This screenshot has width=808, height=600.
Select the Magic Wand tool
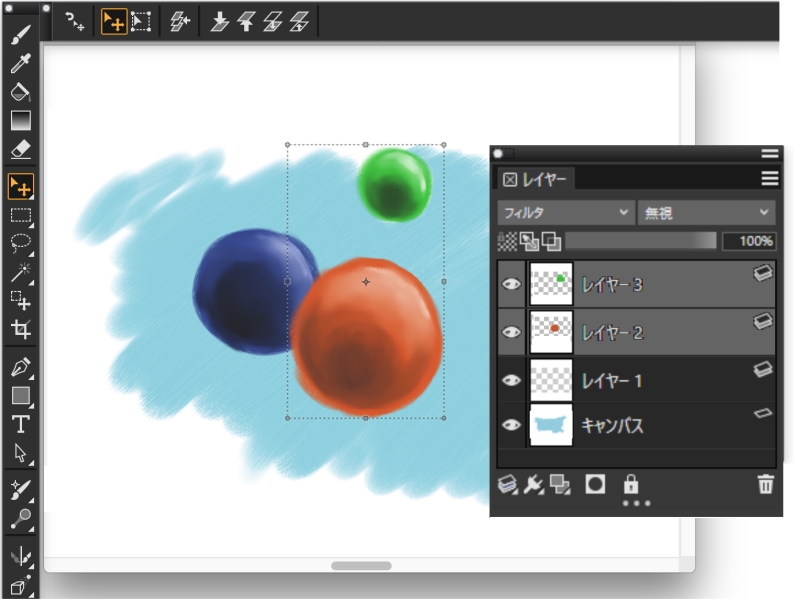click(20, 272)
